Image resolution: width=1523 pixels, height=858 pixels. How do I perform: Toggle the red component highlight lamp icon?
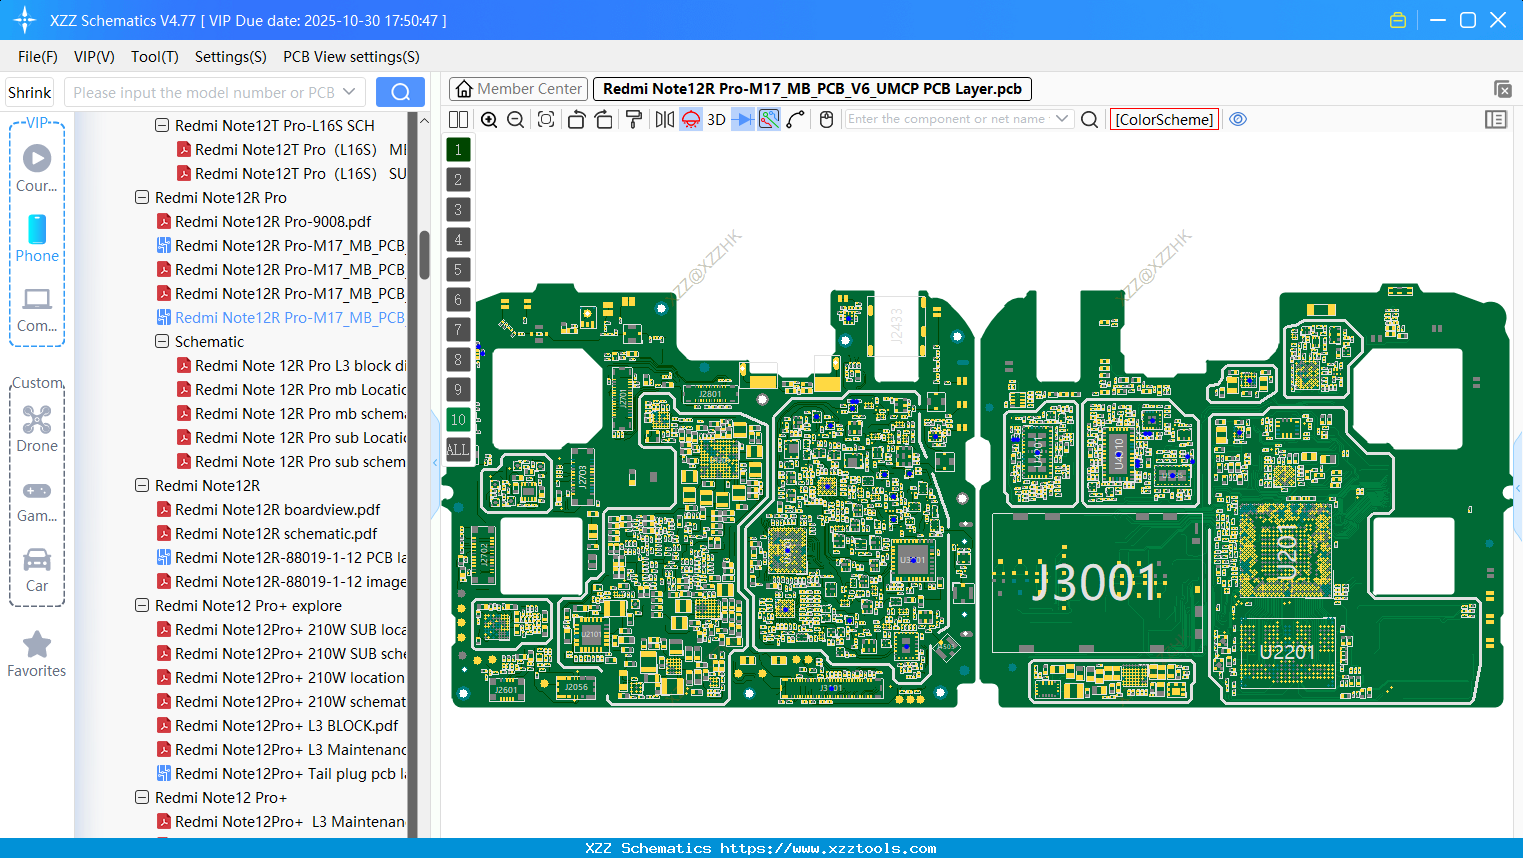690,119
